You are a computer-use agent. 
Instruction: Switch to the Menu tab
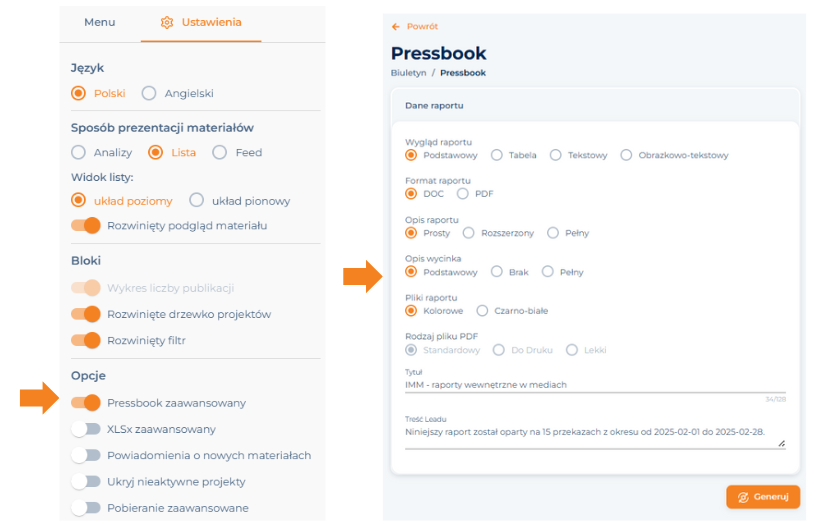click(100, 22)
